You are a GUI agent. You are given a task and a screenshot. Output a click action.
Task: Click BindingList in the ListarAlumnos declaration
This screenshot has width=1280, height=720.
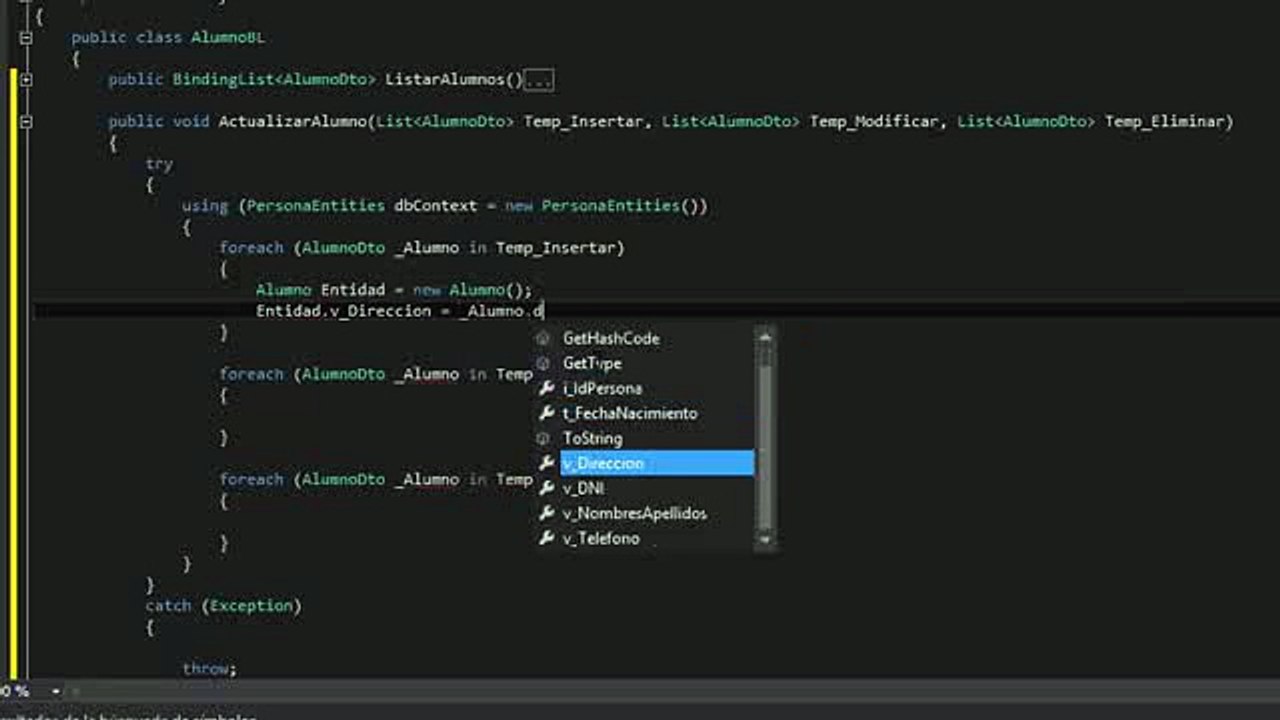click(223, 79)
